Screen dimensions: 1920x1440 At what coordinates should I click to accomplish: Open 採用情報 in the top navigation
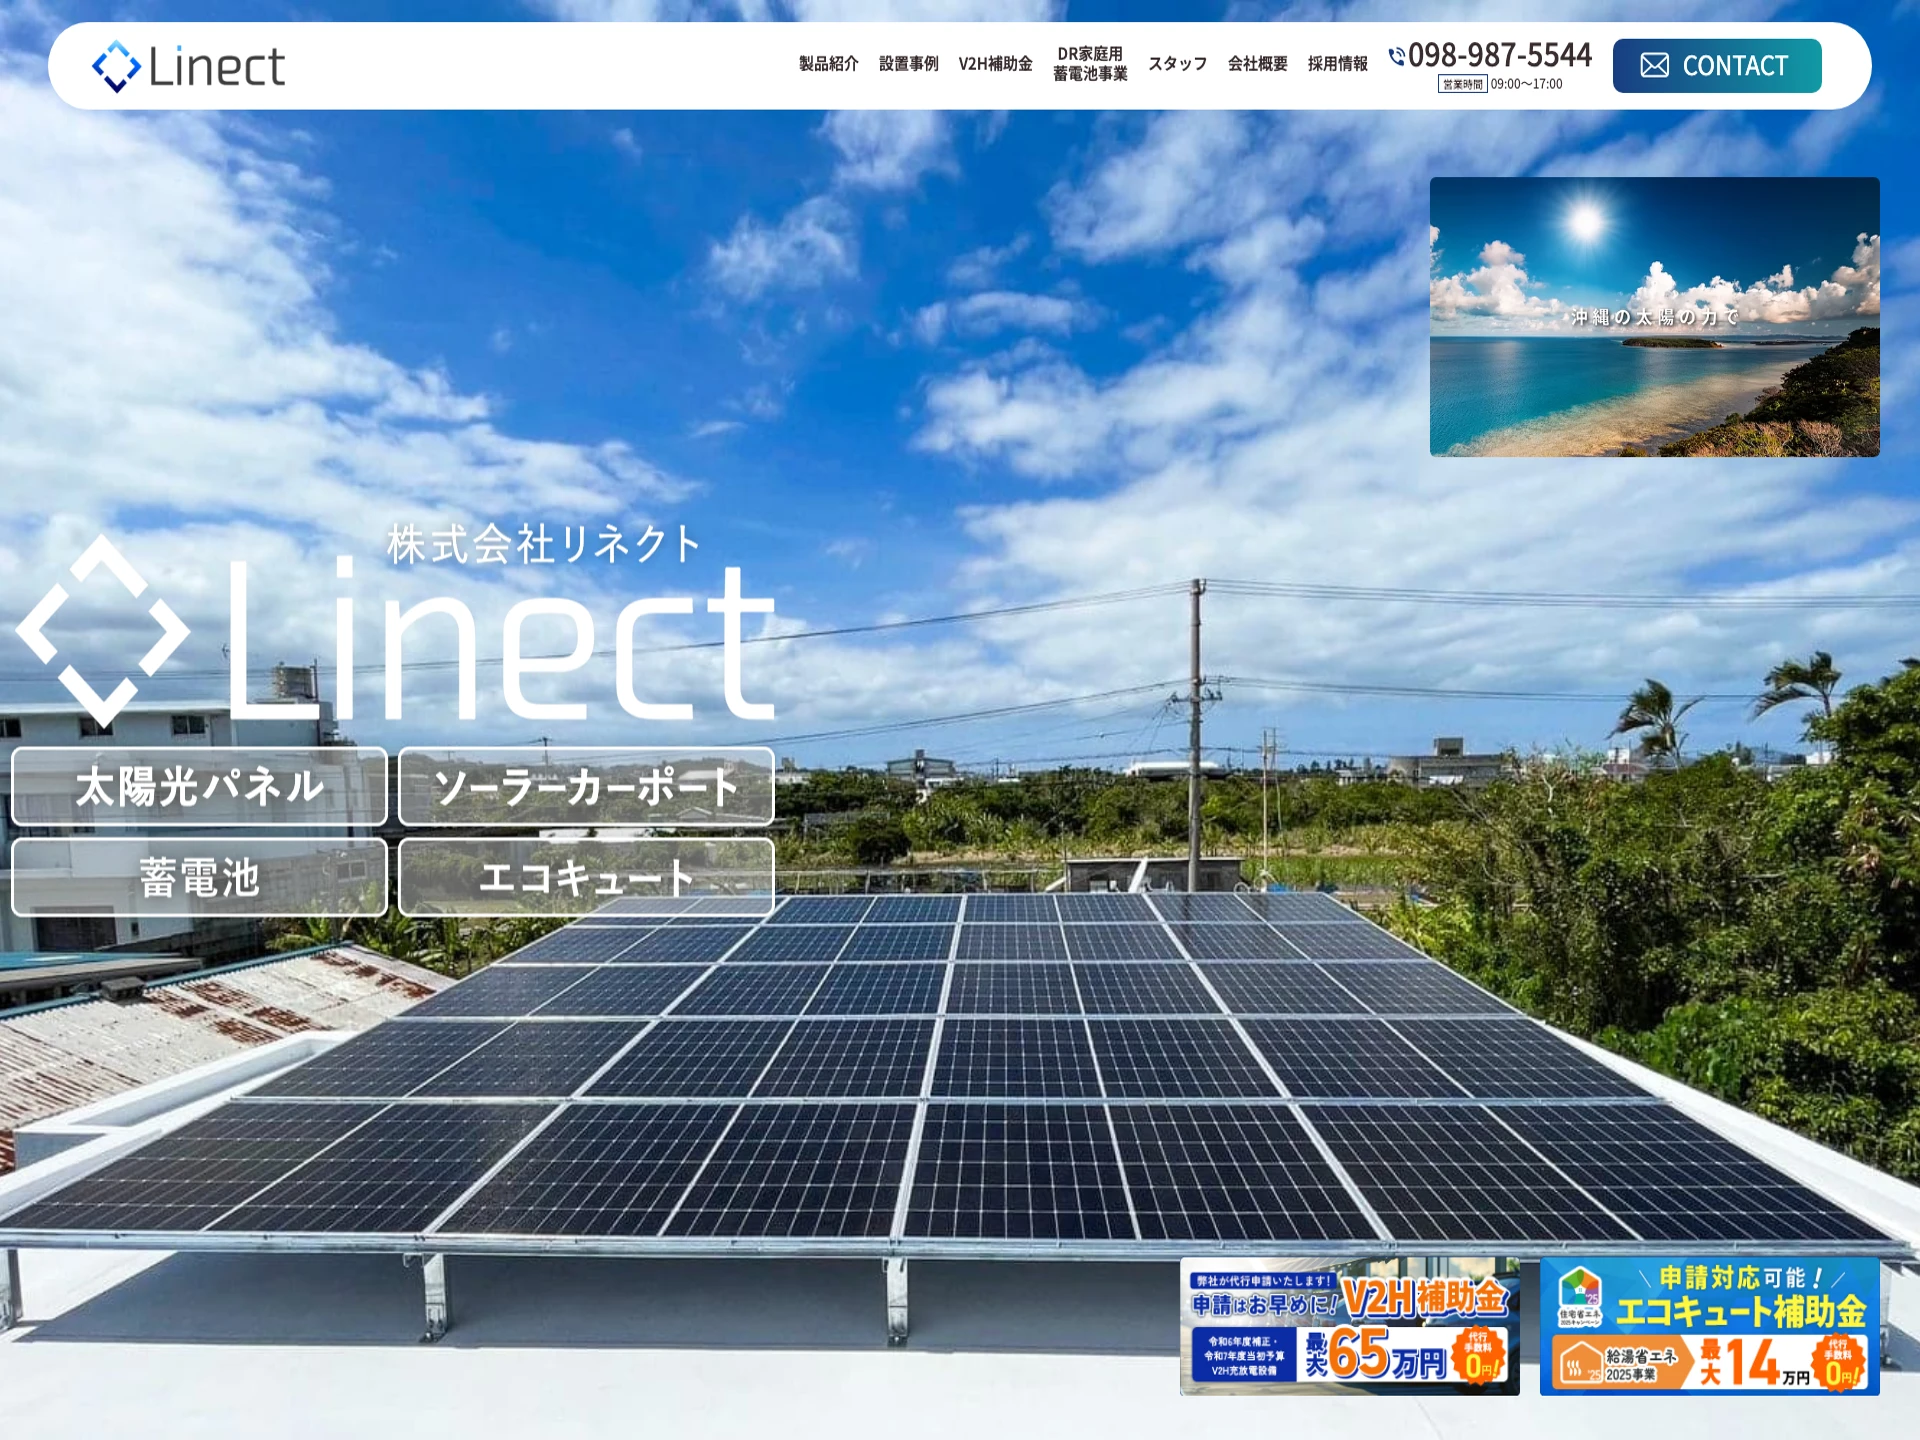pos(1337,64)
